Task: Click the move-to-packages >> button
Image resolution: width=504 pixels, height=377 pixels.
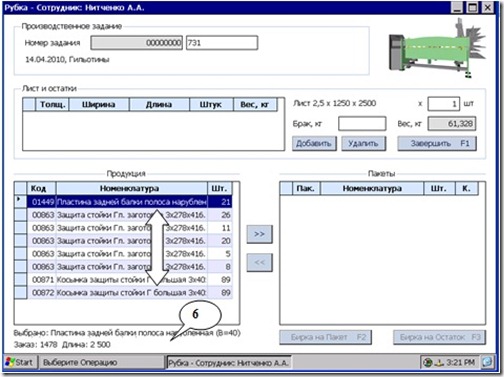Action: (259, 234)
